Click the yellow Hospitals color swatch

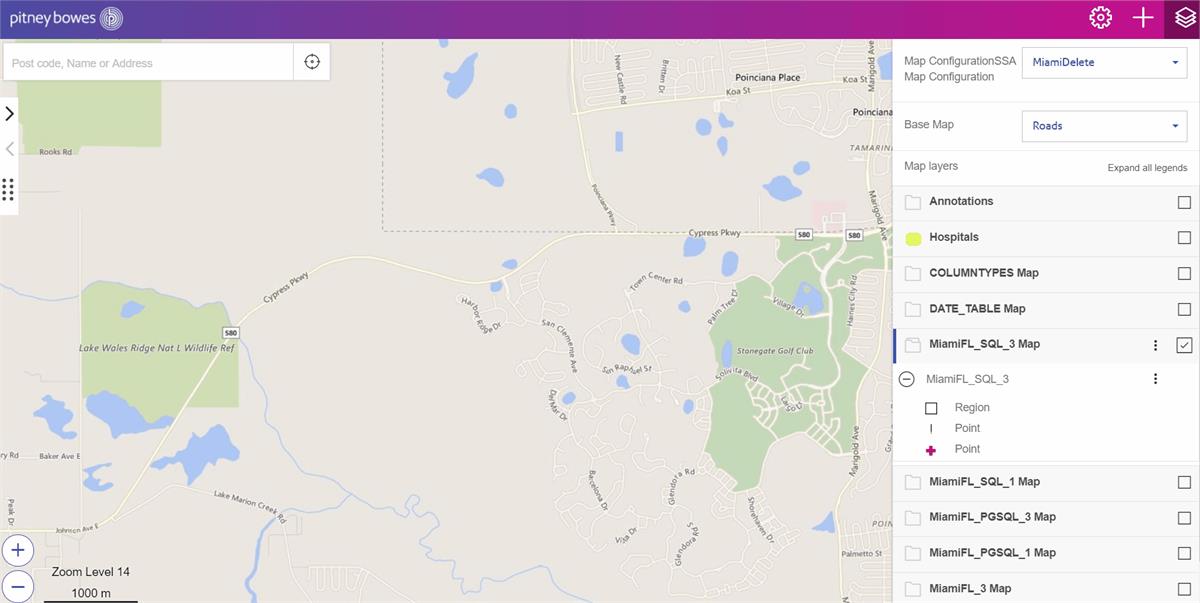pyautogui.click(x=913, y=238)
